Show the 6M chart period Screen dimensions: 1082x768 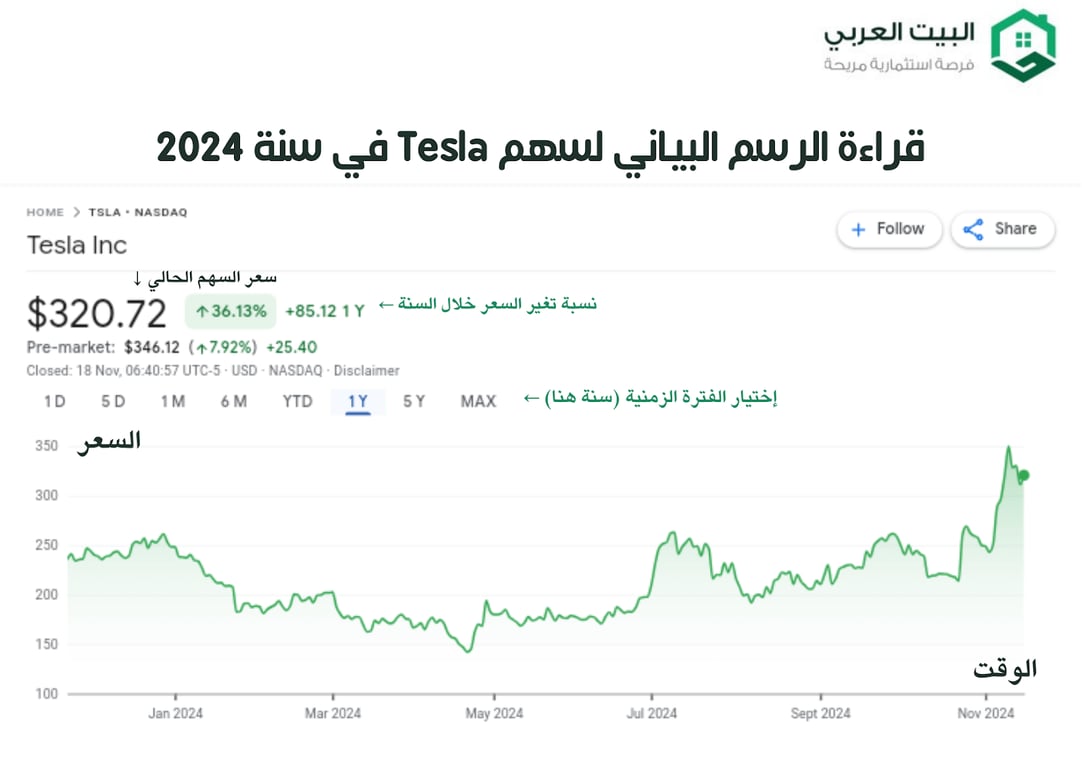tap(234, 401)
